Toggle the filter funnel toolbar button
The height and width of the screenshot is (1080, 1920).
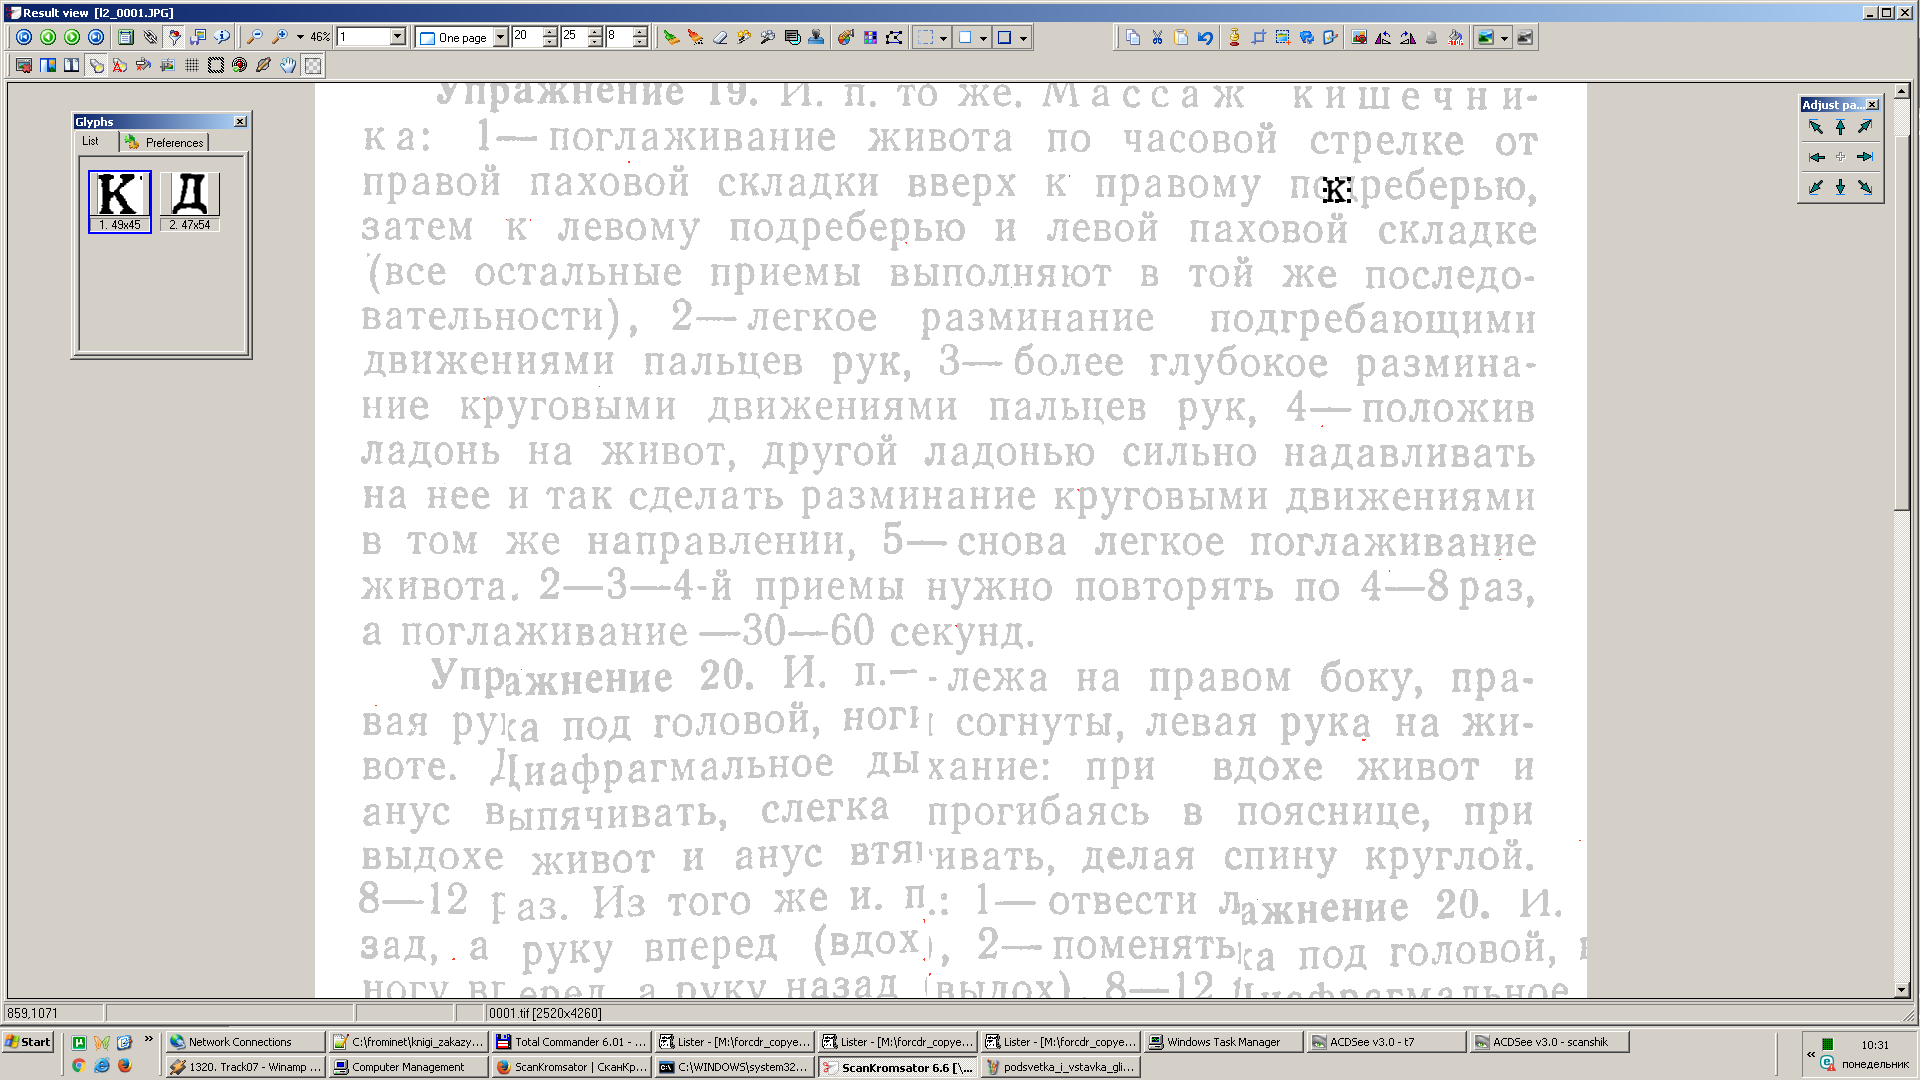click(x=174, y=37)
